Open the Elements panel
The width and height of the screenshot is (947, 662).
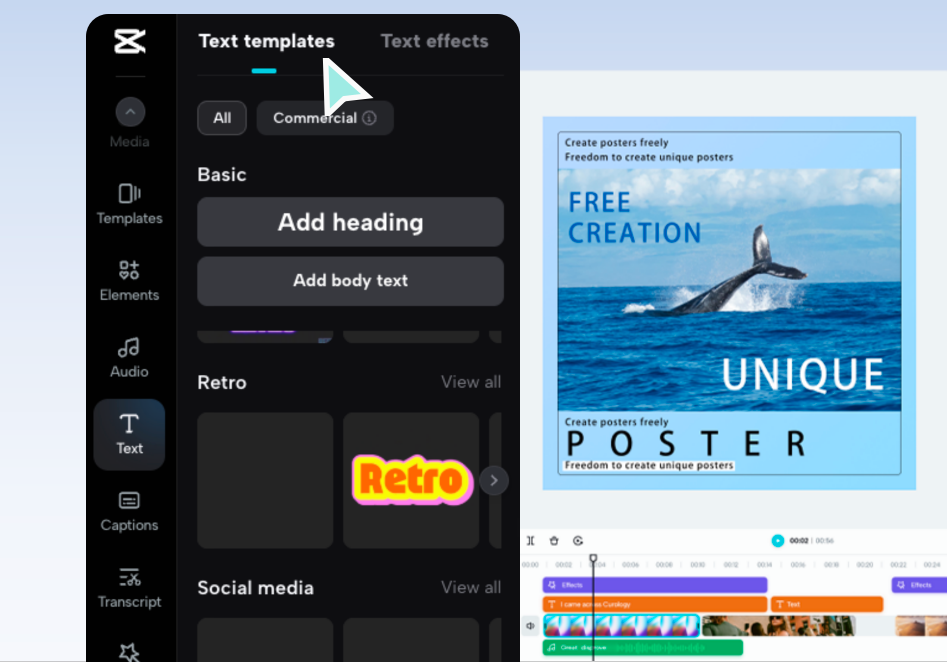click(129, 279)
